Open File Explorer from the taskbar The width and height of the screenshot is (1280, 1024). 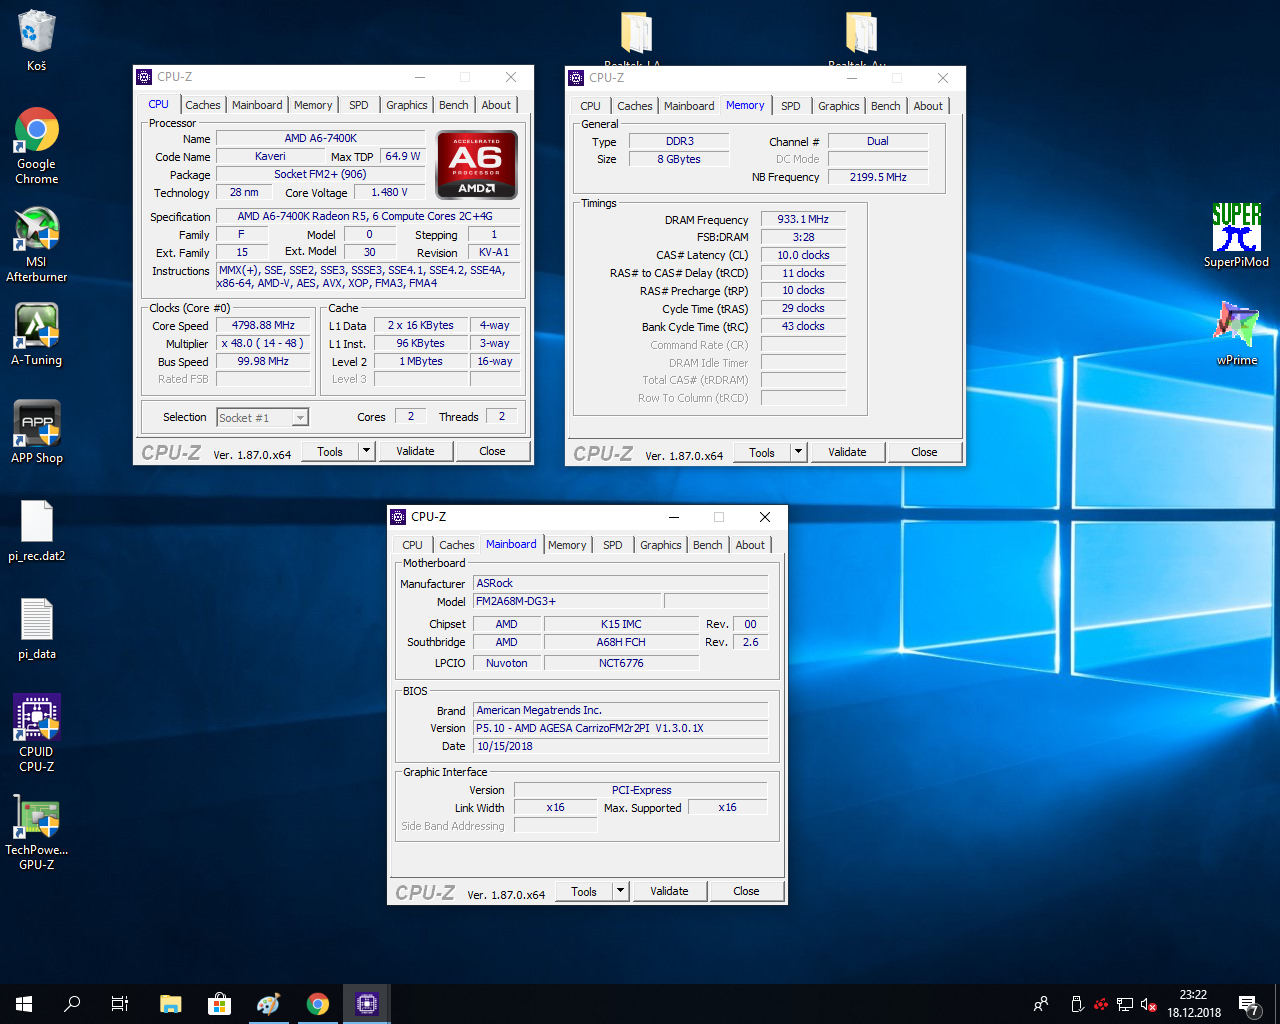click(170, 1004)
